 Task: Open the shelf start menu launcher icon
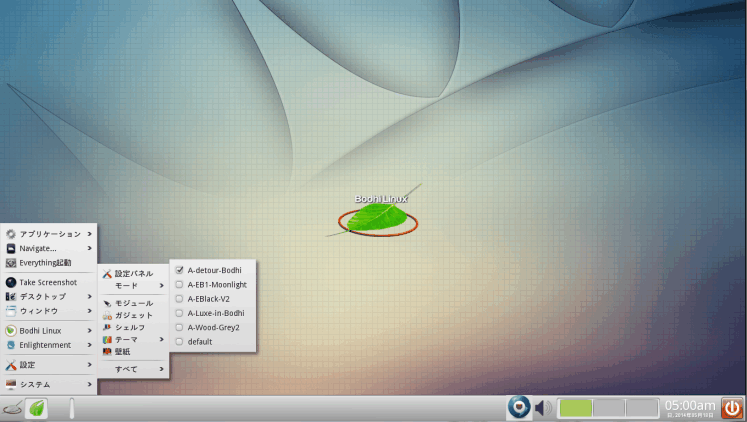pyautogui.click(x=12, y=408)
